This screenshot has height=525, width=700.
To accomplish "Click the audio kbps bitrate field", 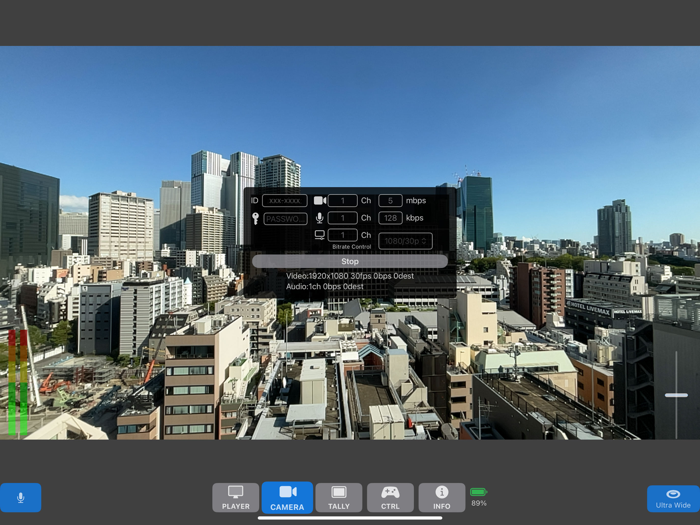I will (390, 218).
